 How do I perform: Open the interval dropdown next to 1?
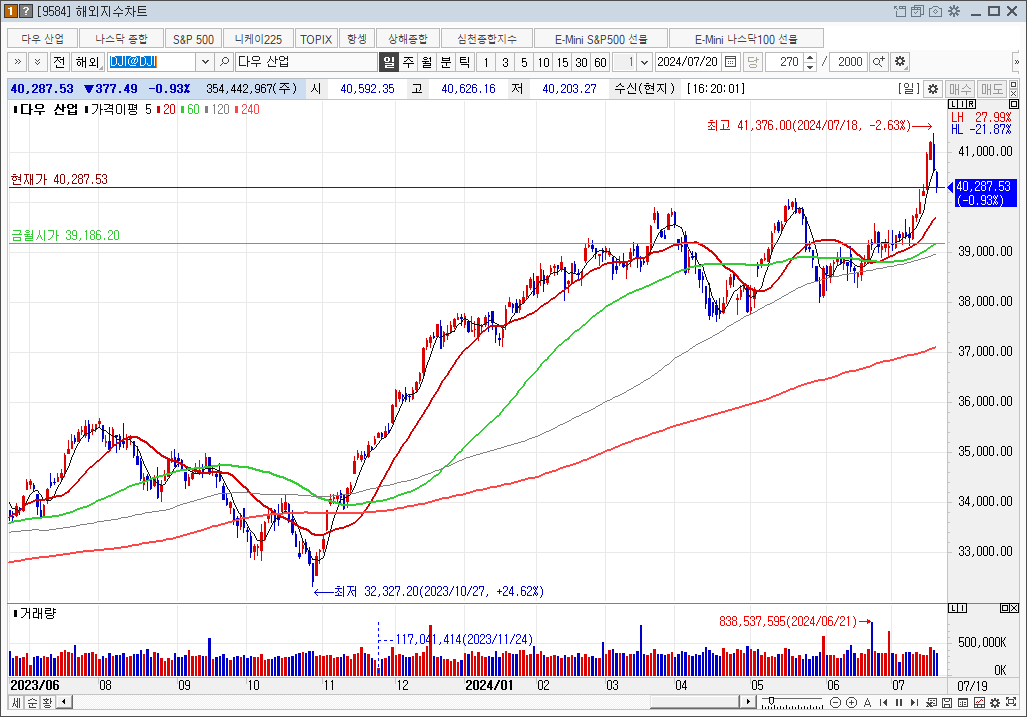644,62
